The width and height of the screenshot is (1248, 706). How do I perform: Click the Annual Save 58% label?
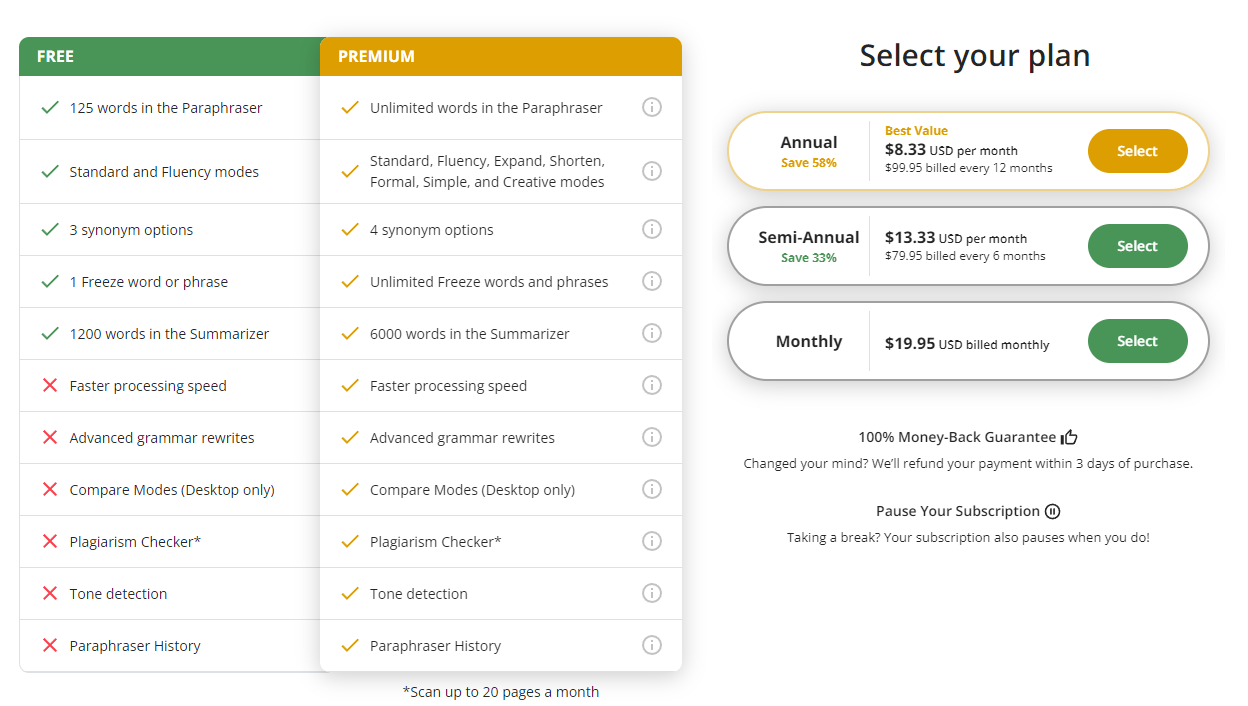coord(809,163)
